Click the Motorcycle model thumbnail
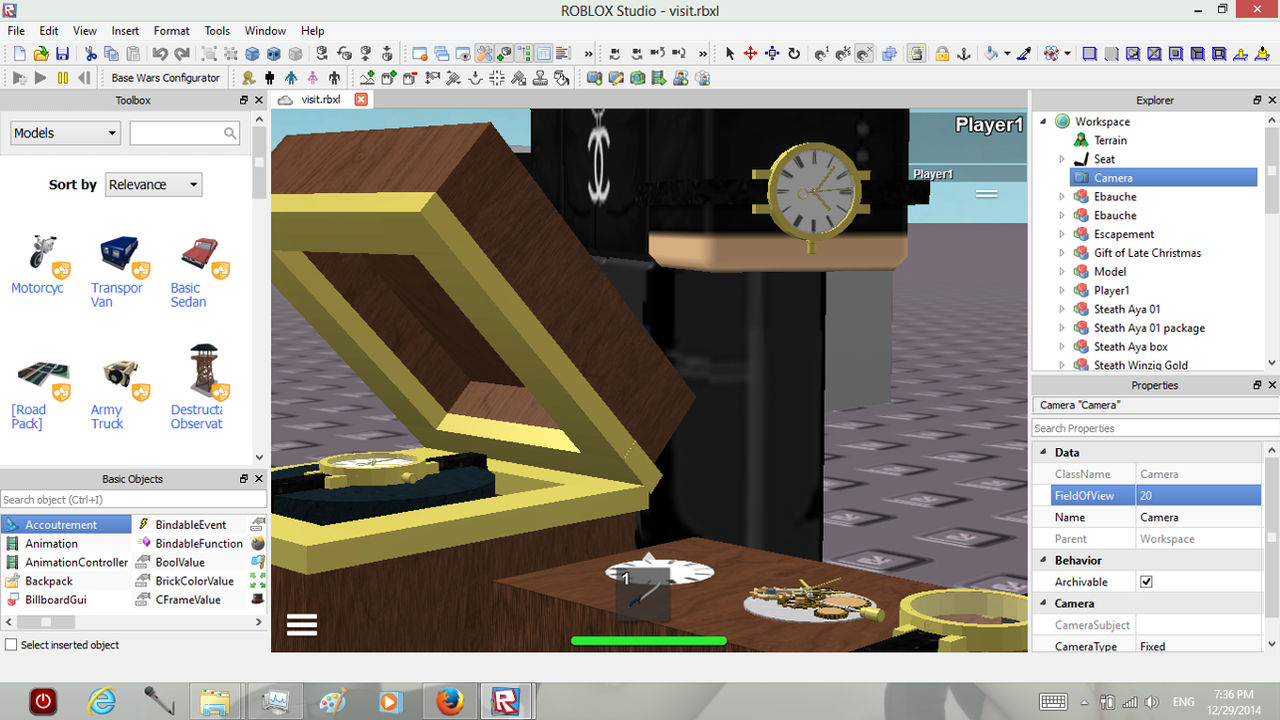The image size is (1280, 720). [x=41, y=252]
